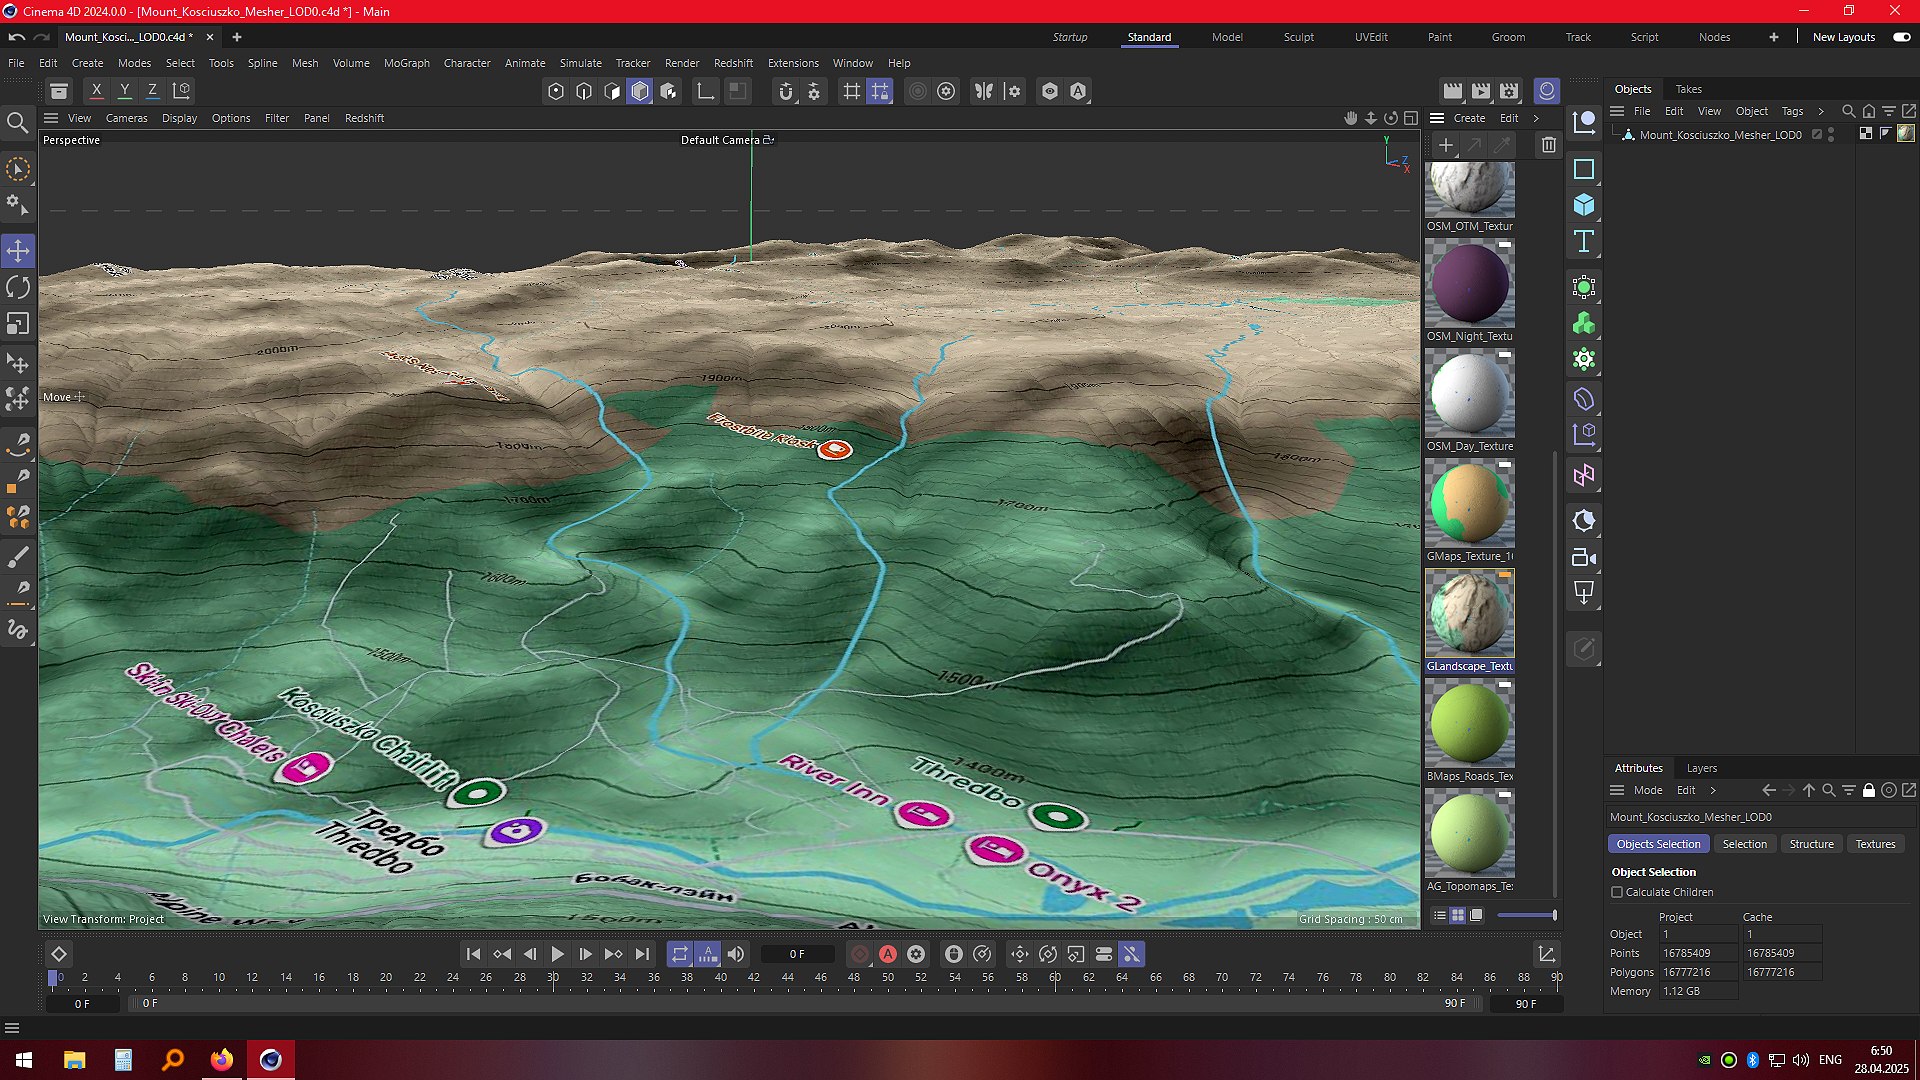
Task: Enable Calculate Children checkbox
Action: coord(1617,892)
